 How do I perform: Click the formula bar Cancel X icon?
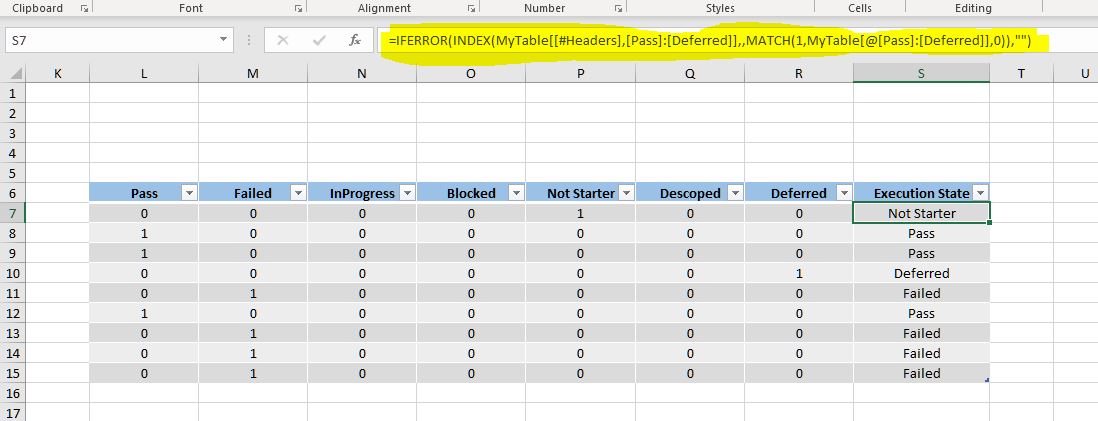tap(283, 41)
